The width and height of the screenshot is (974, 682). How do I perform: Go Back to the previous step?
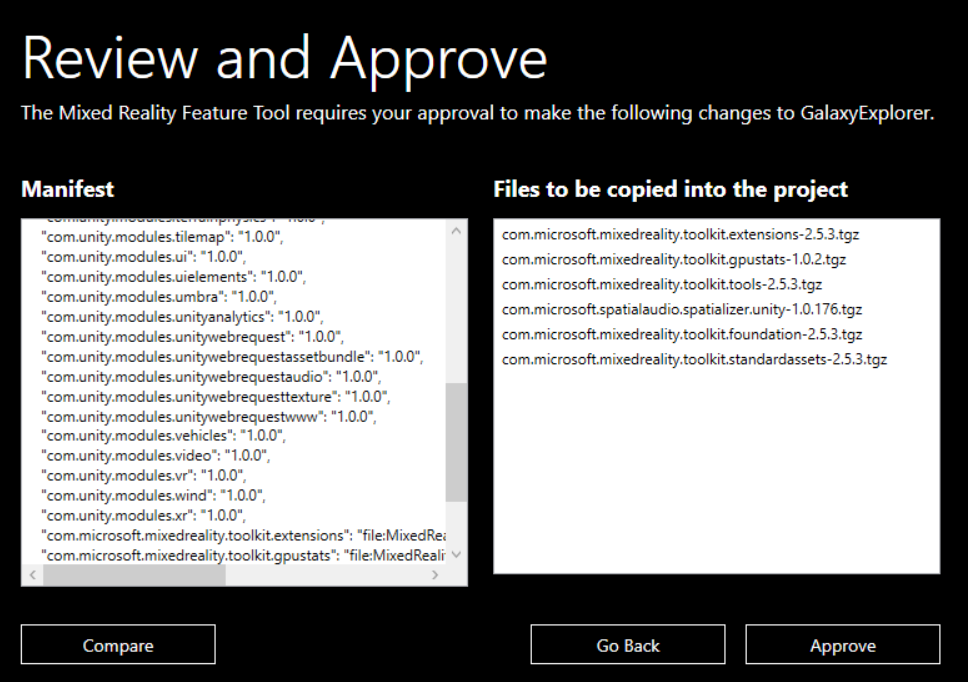point(627,645)
